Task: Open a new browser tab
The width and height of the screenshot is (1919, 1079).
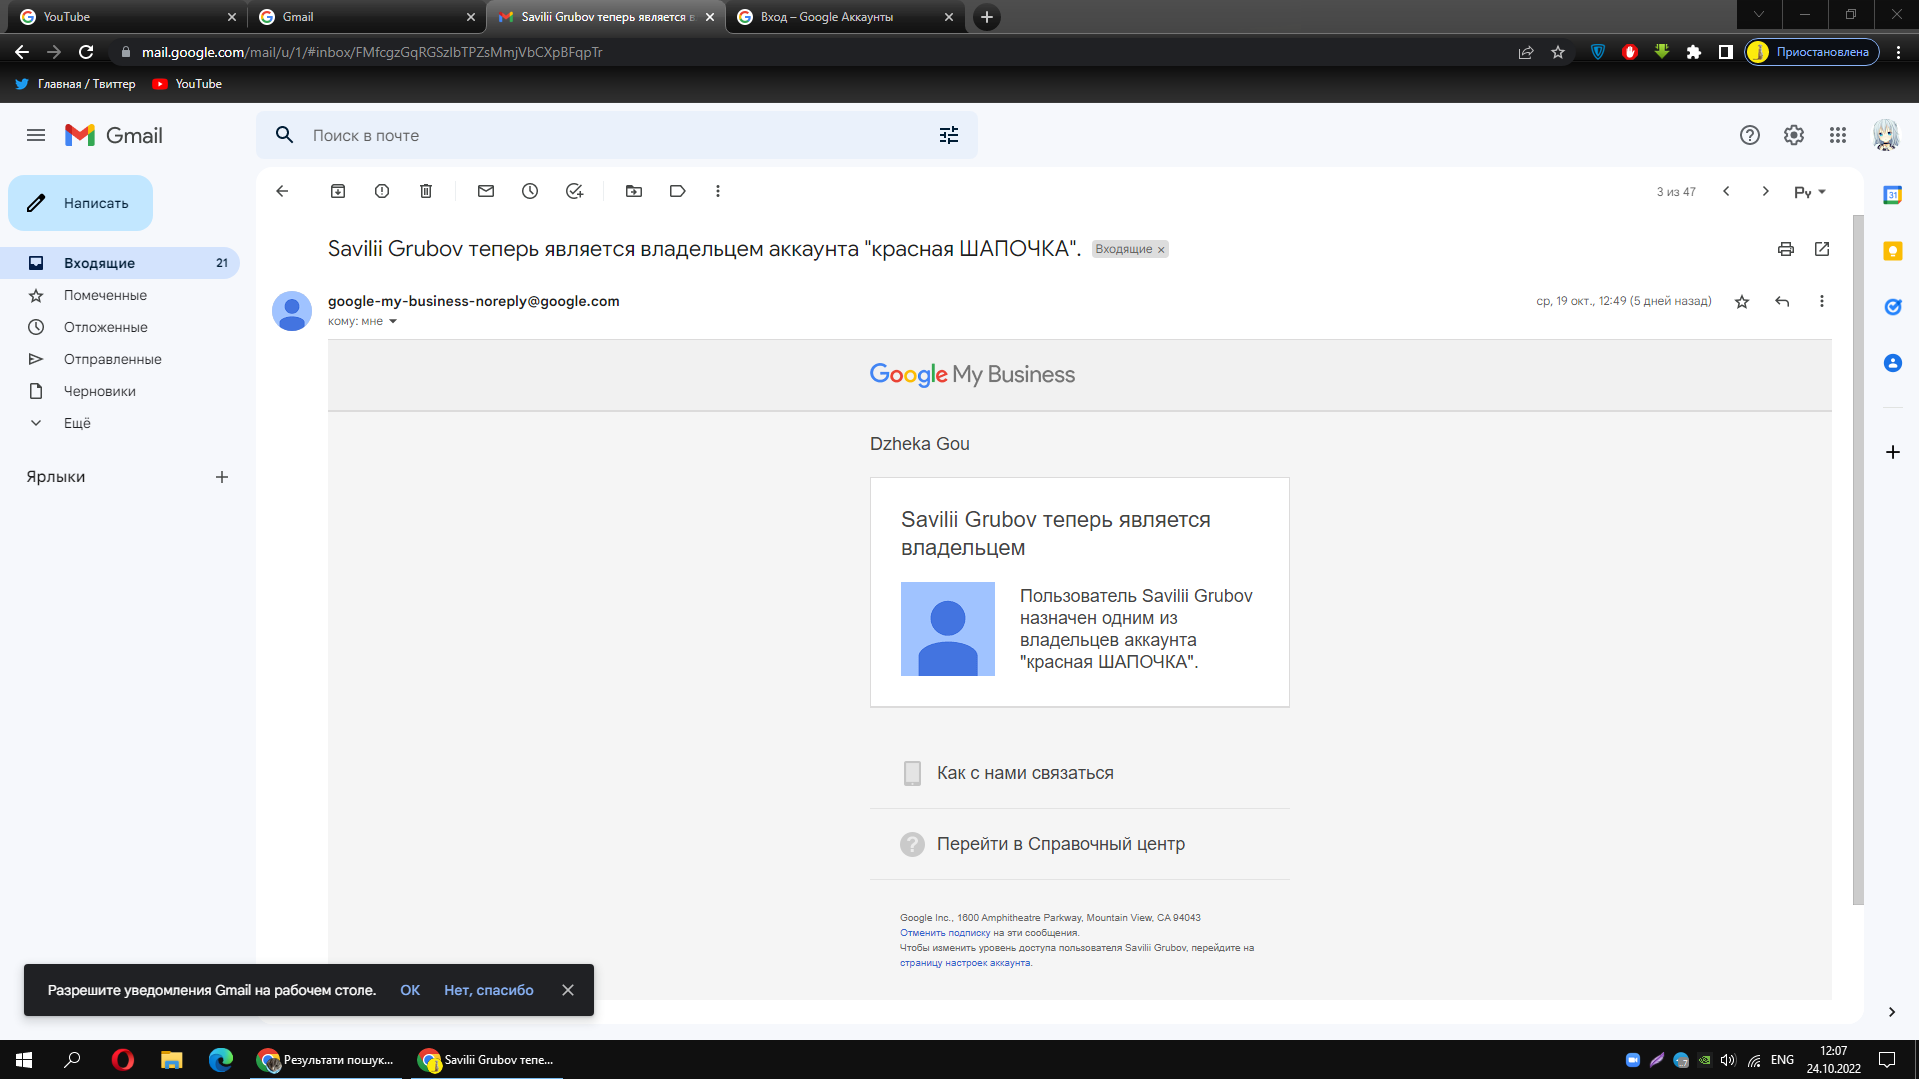Action: coord(987,17)
